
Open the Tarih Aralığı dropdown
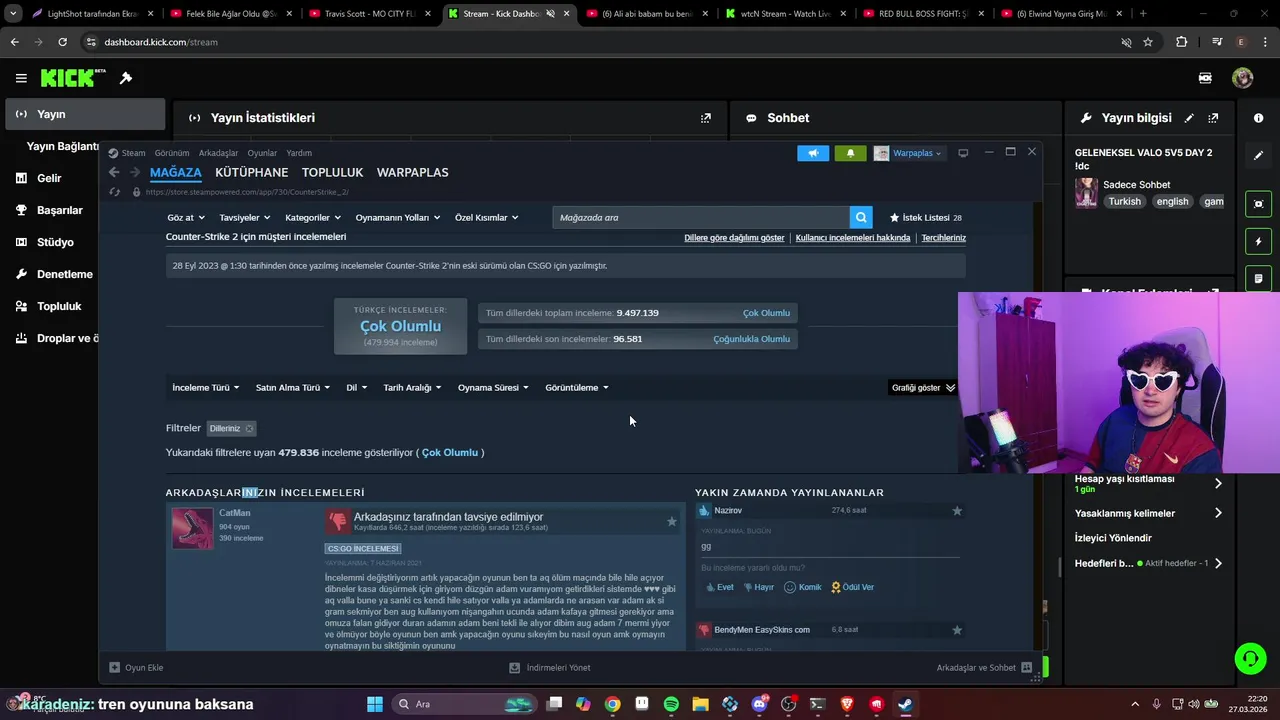(412, 387)
